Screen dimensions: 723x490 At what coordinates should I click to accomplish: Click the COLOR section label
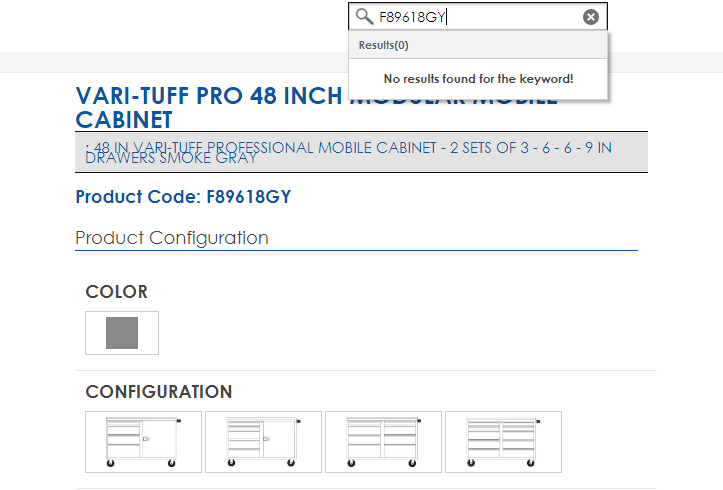(x=117, y=292)
